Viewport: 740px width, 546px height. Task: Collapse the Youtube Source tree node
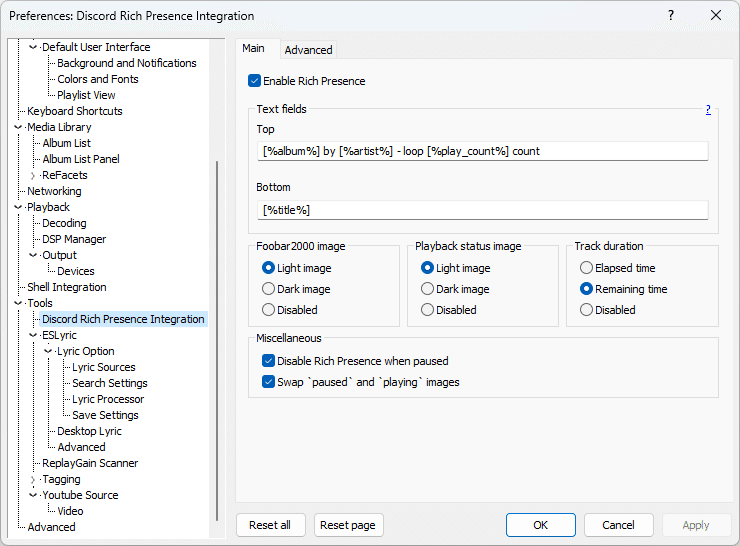[x=33, y=495]
